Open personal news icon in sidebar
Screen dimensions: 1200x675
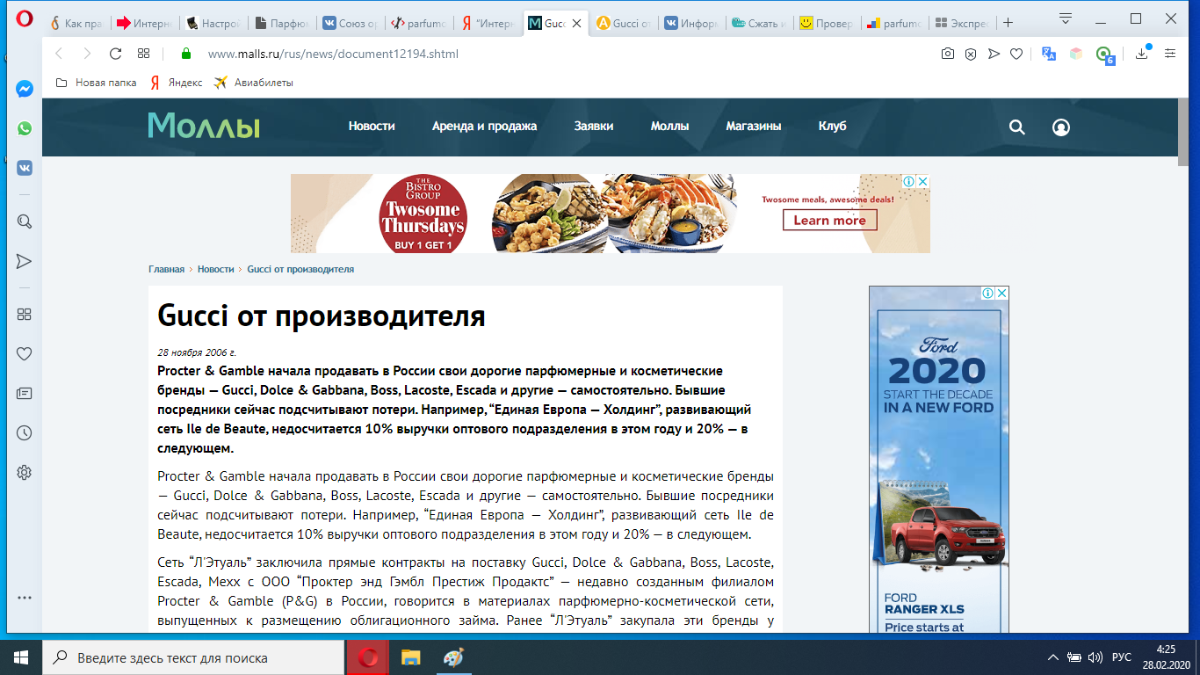coord(24,393)
